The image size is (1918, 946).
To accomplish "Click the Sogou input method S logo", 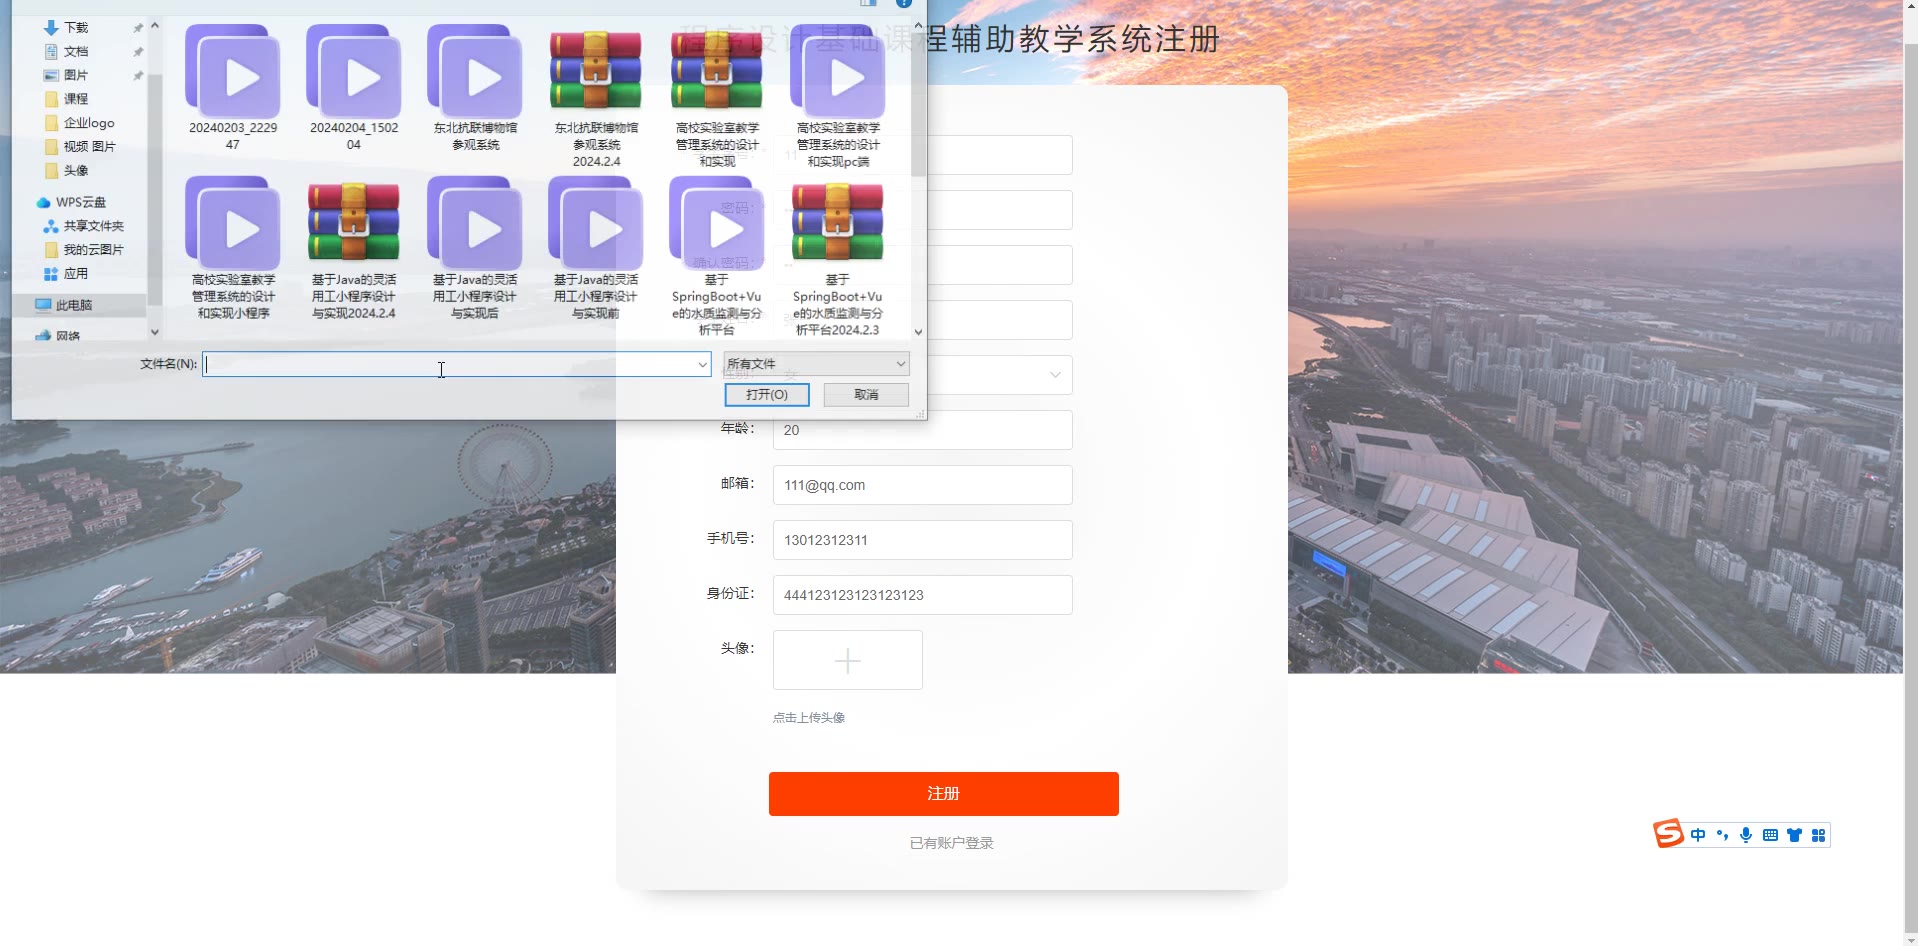I will point(1668,834).
